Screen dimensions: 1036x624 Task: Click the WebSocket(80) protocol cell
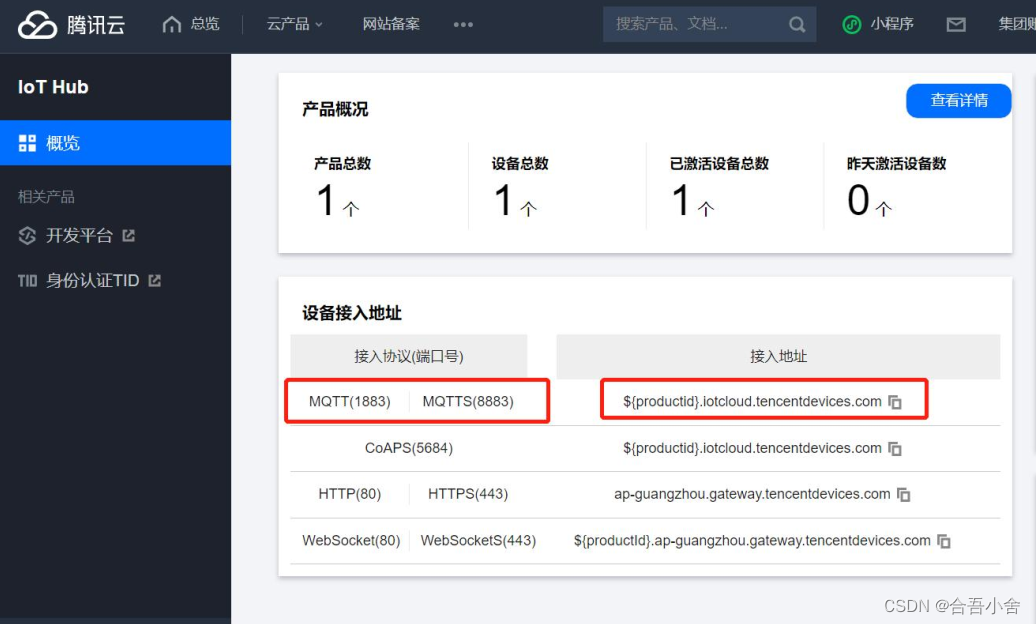(351, 540)
